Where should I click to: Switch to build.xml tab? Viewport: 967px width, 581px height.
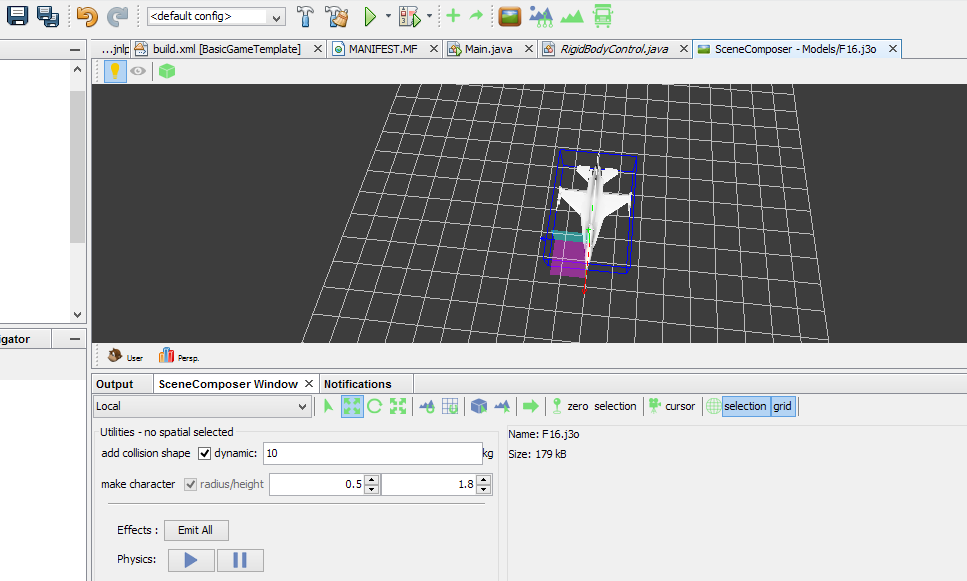pos(226,49)
